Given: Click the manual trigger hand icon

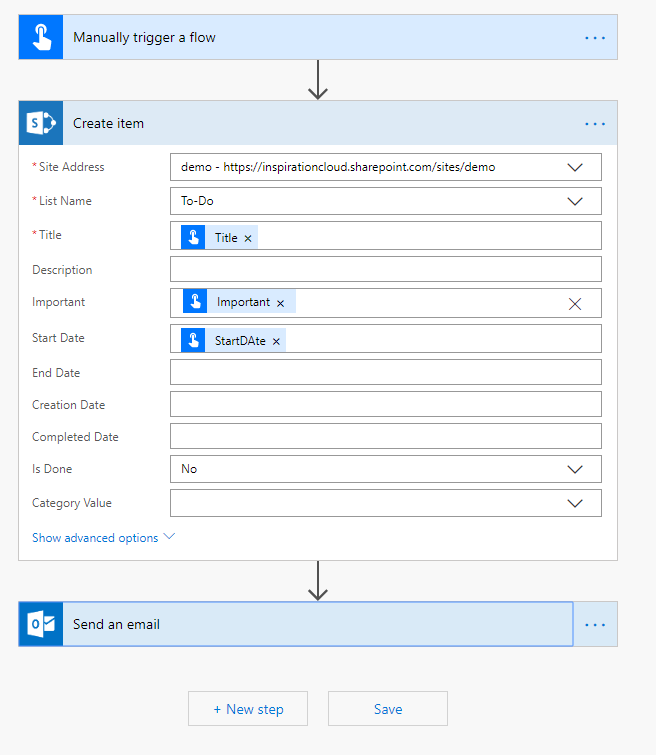Looking at the screenshot, I should coord(41,37).
